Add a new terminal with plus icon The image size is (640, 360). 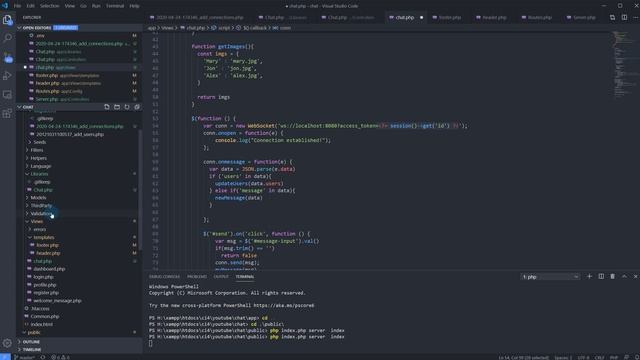coord(589,276)
